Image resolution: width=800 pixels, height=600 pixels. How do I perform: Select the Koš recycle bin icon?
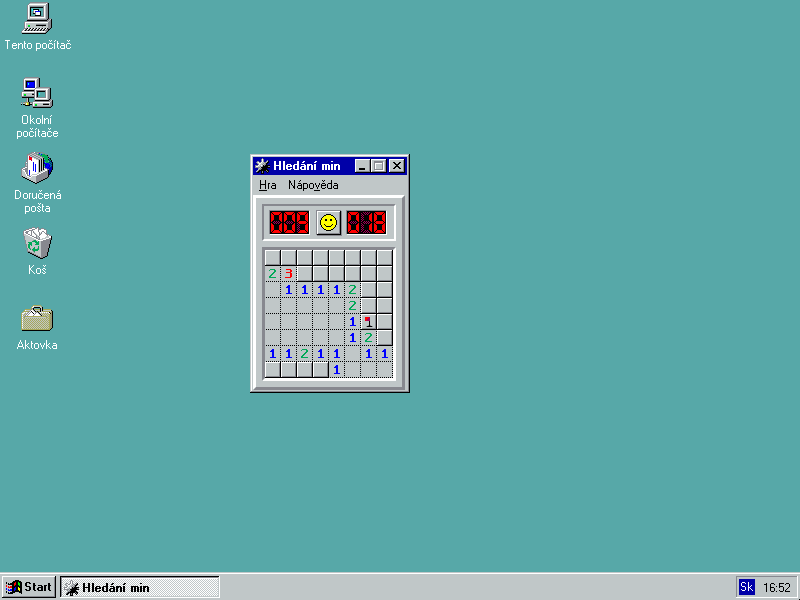37,243
